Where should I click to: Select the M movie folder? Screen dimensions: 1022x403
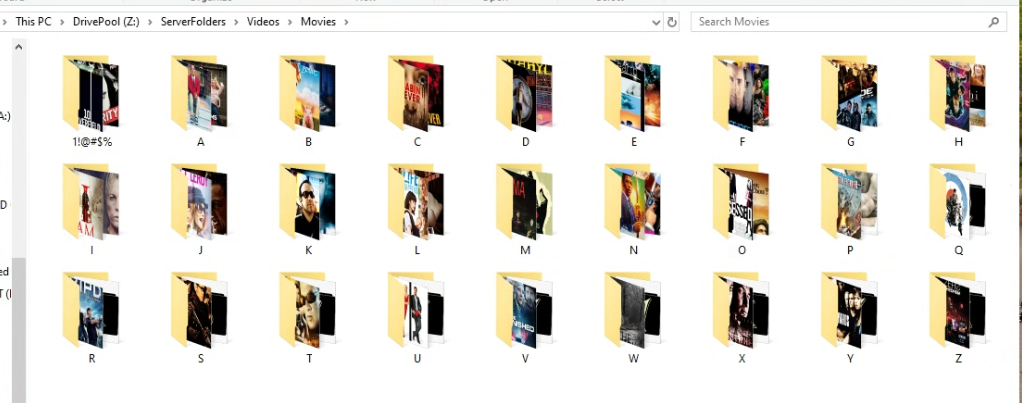coord(524,202)
